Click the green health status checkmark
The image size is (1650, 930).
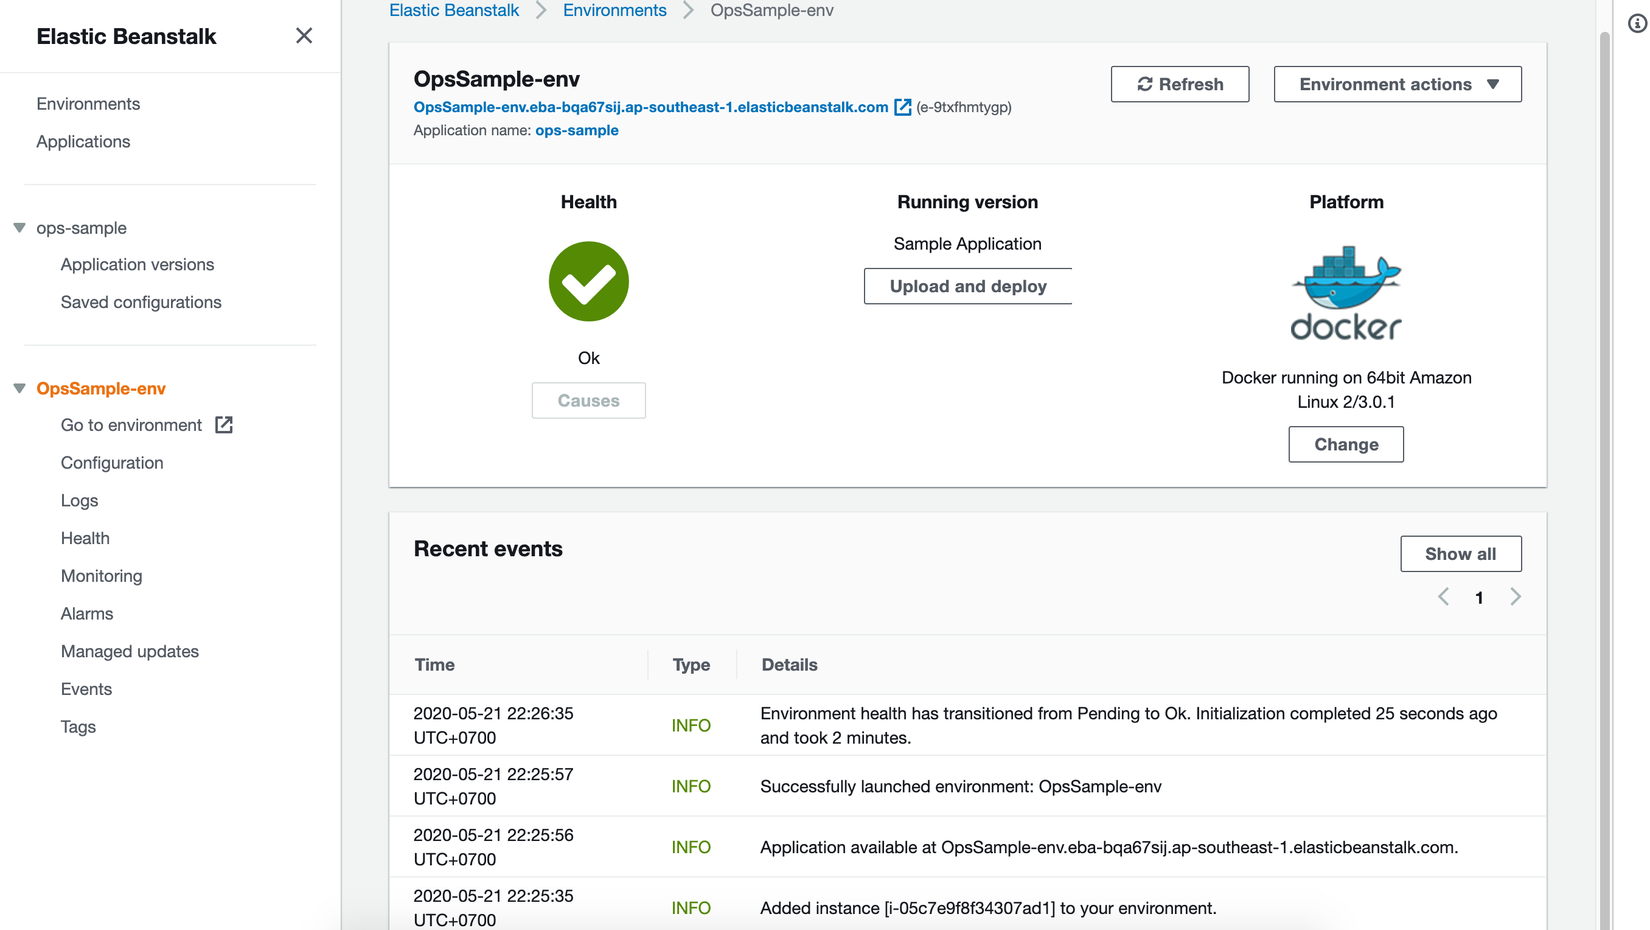[x=589, y=281]
